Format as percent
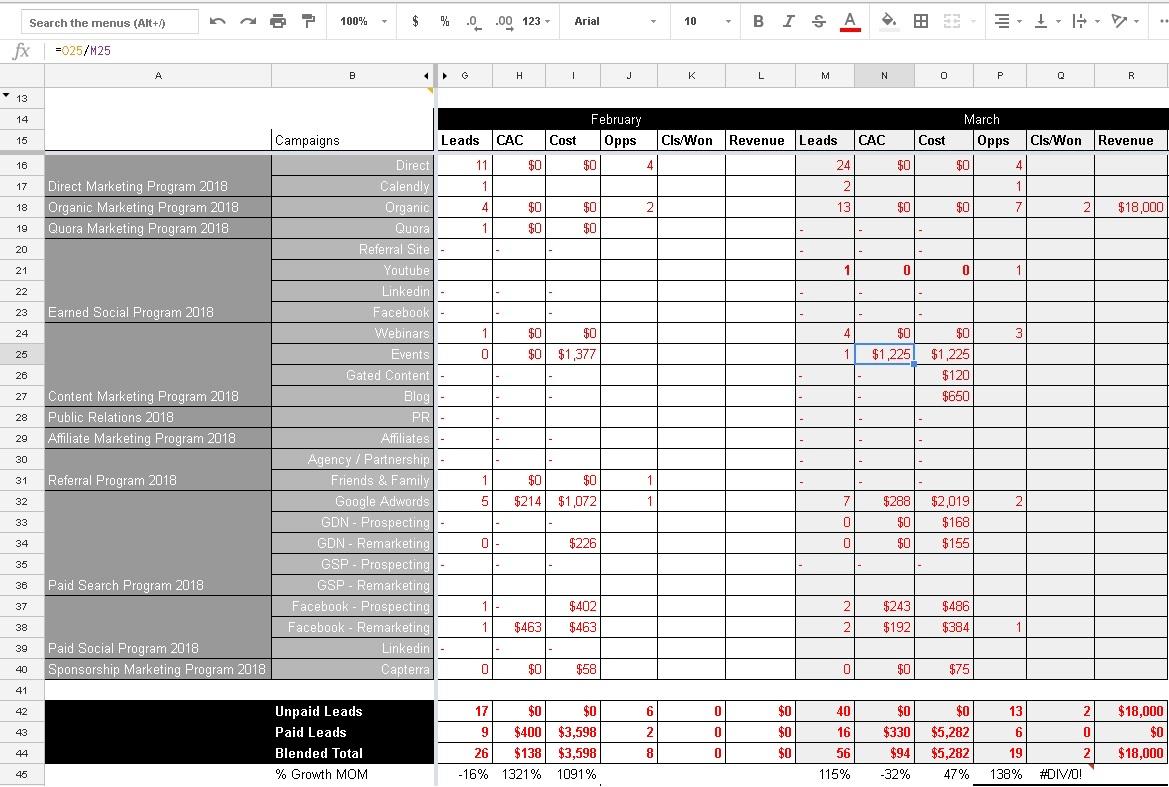 click(x=444, y=22)
